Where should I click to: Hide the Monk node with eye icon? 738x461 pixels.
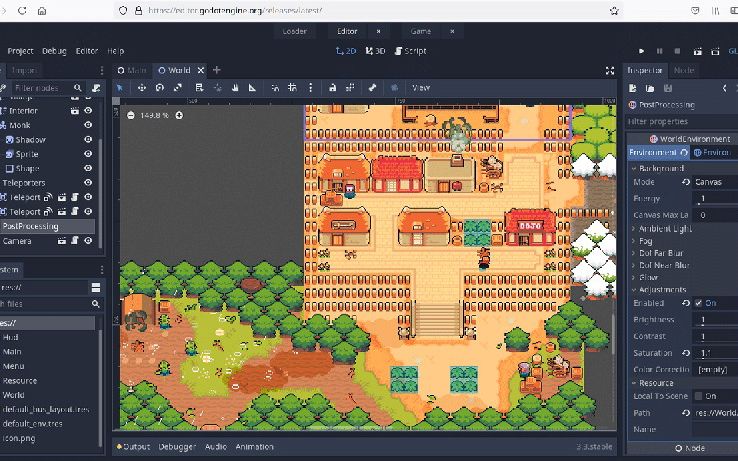[x=88, y=125]
